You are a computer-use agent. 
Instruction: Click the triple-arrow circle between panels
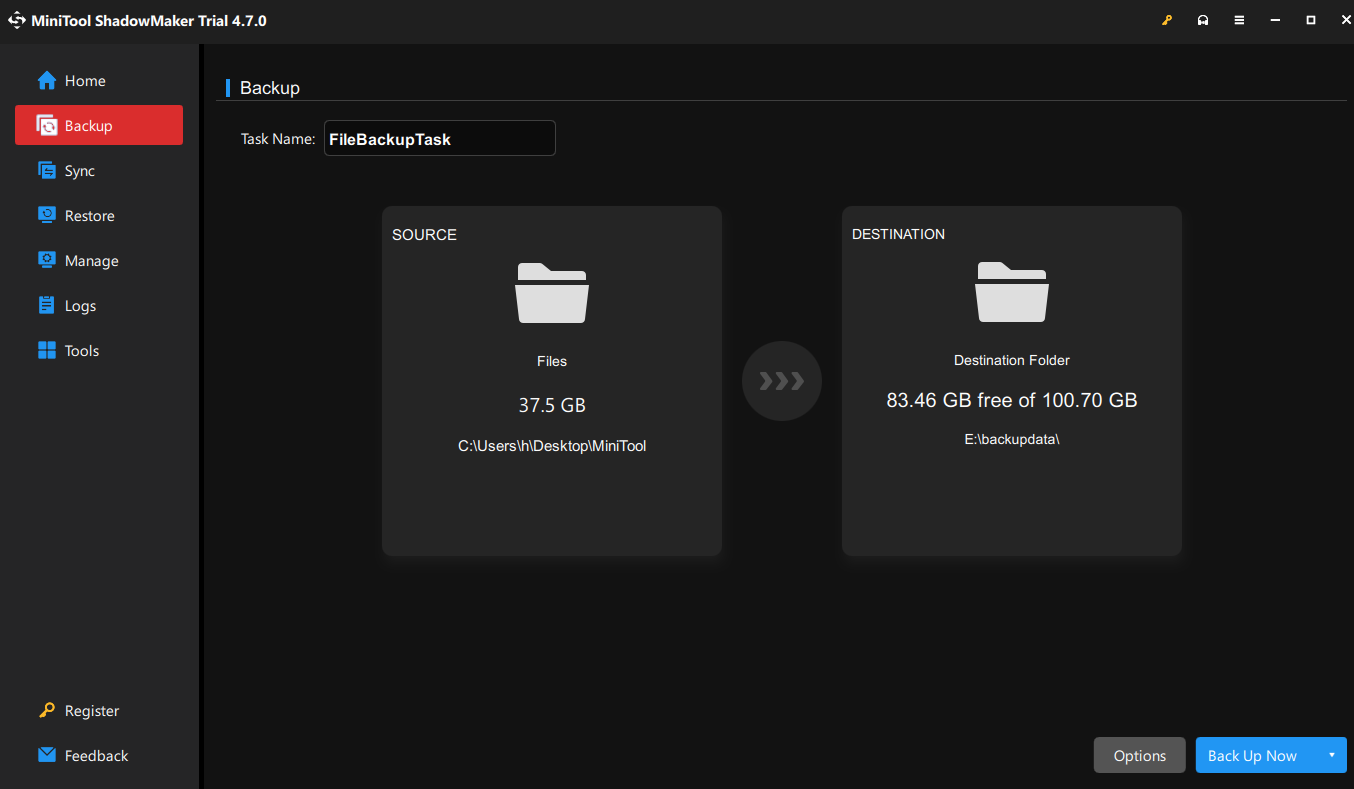782,381
